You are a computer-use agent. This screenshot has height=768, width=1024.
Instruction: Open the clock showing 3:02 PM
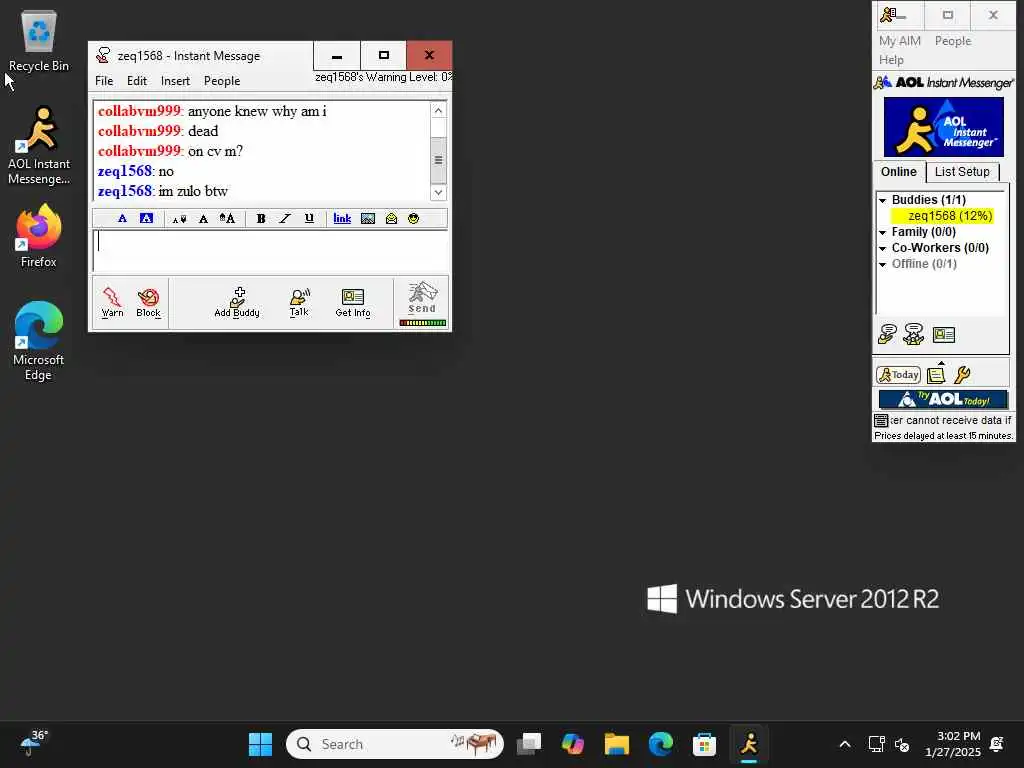tap(952, 744)
